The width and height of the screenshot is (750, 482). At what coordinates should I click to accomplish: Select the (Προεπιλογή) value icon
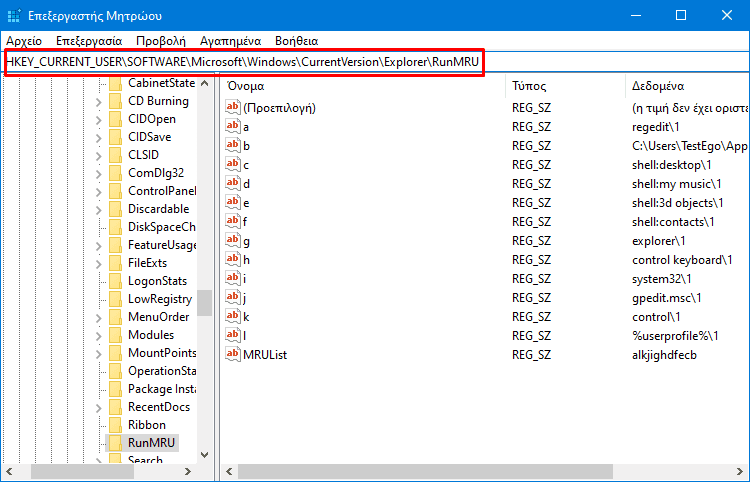[x=233, y=108]
